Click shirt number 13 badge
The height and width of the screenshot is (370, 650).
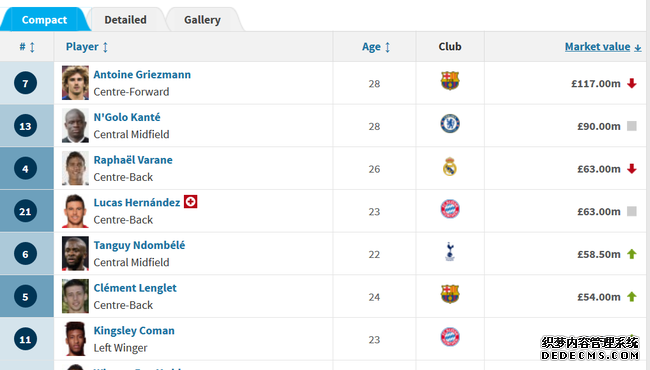[25, 126]
